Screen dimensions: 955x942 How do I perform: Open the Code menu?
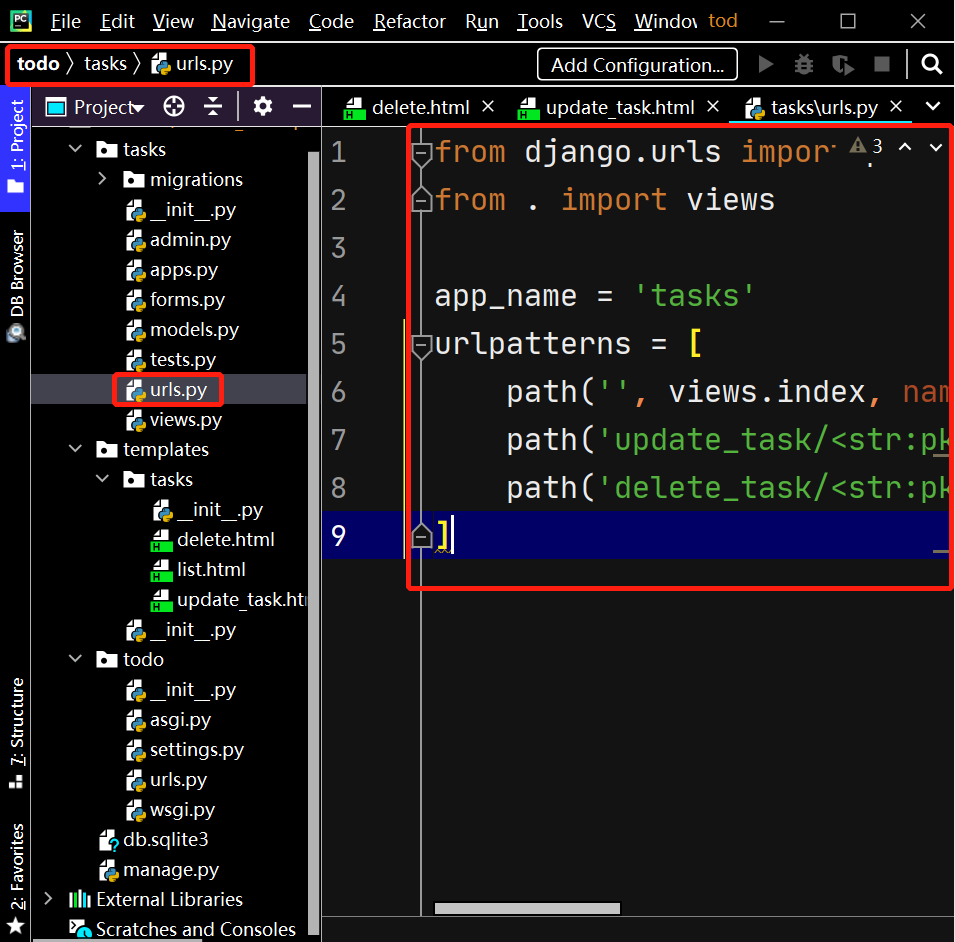[331, 21]
